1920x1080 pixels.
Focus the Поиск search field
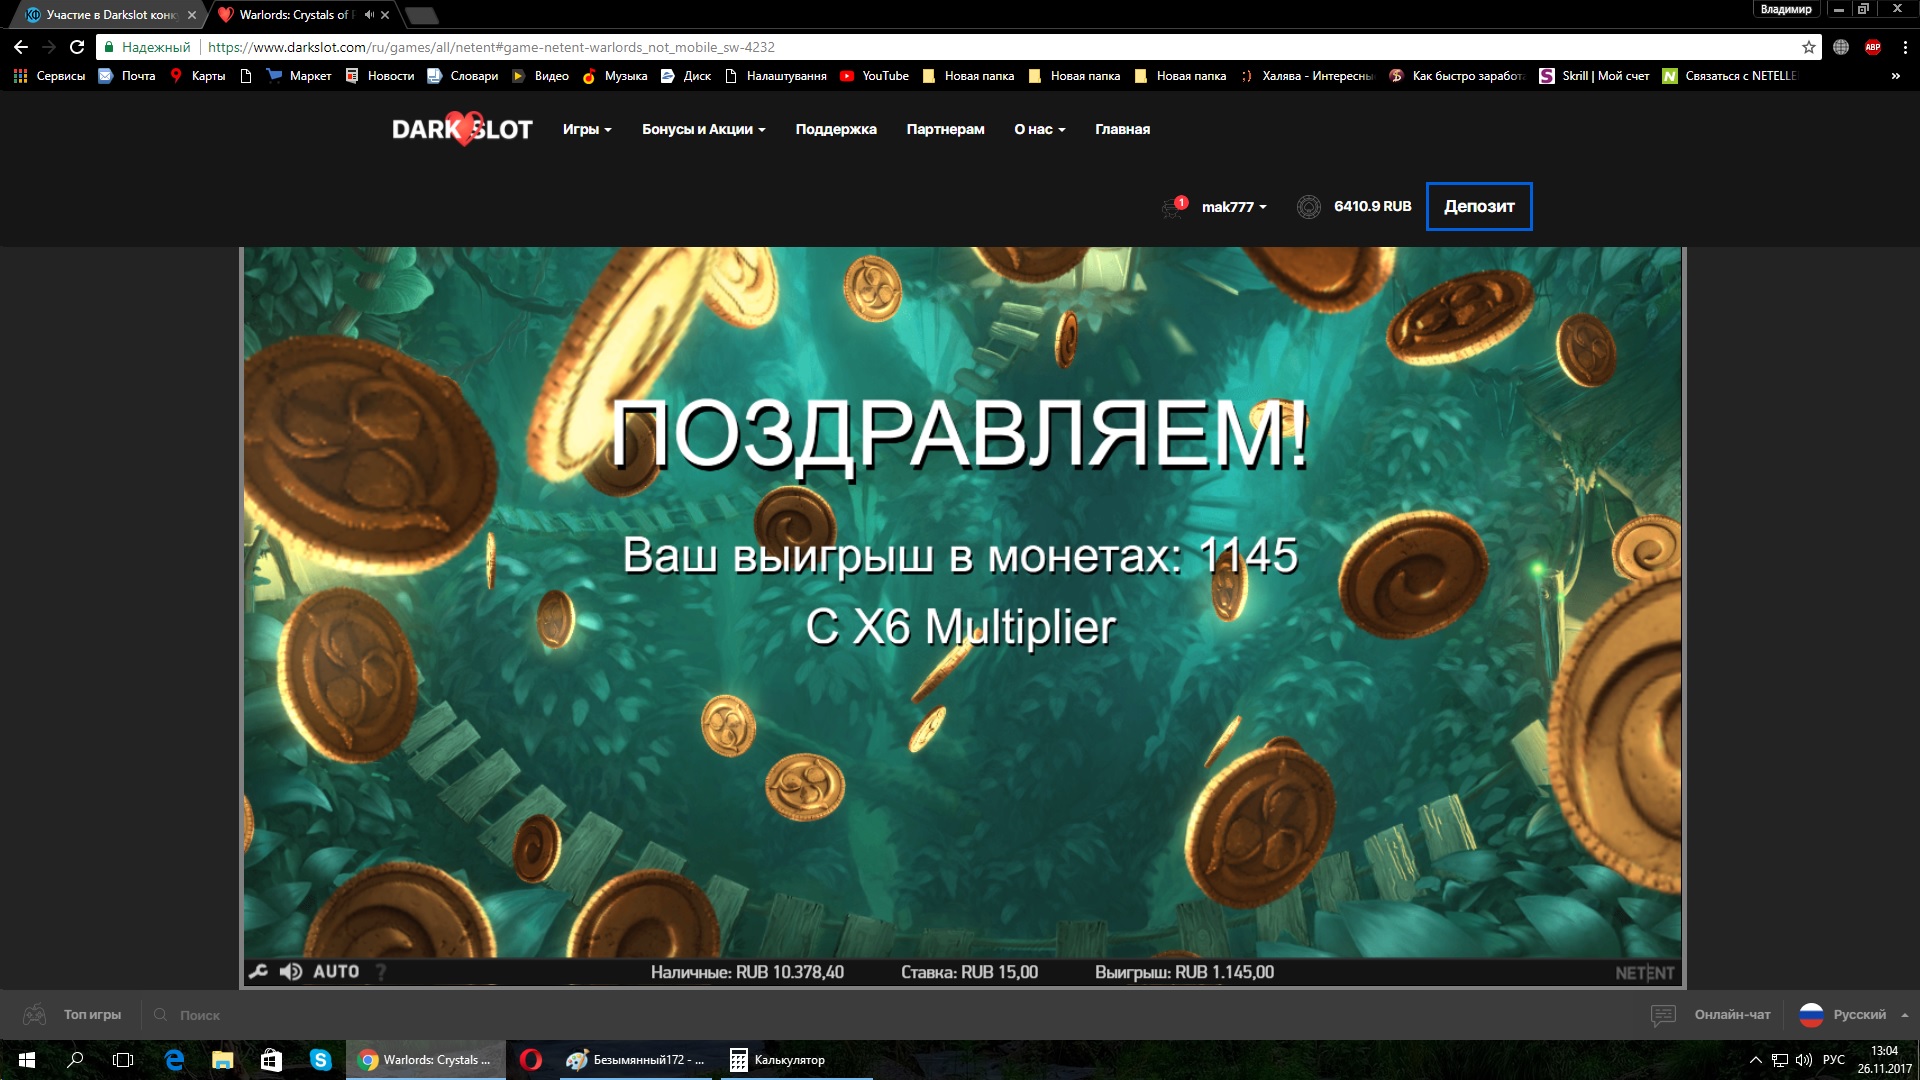point(200,1015)
